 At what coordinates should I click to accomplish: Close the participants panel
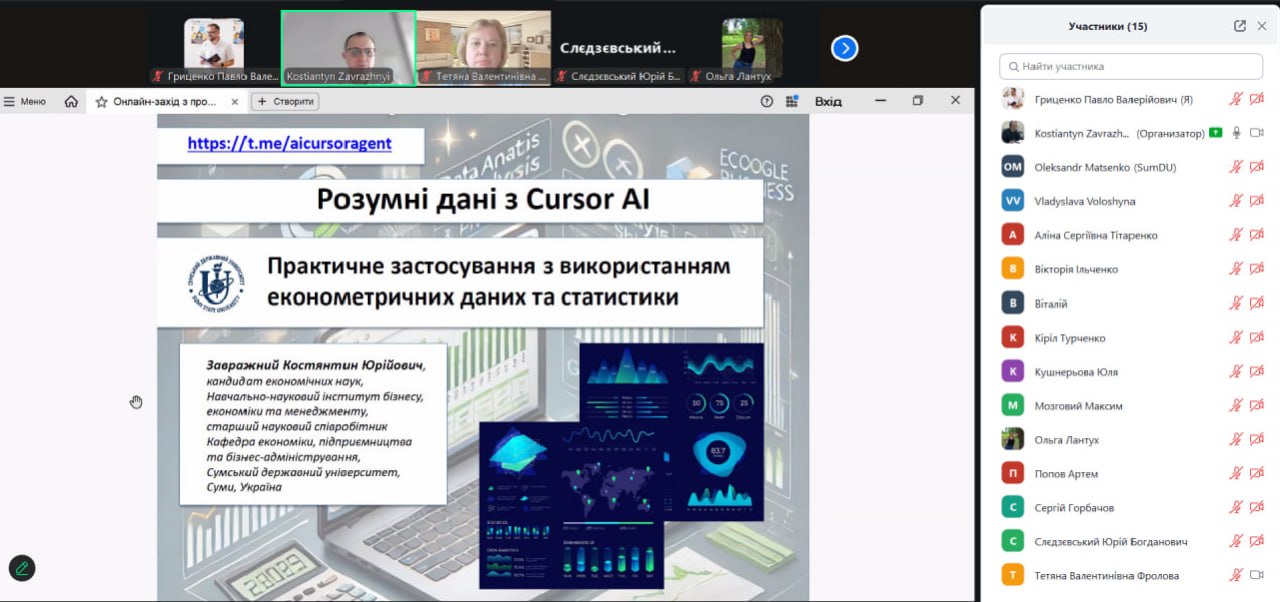[1262, 26]
